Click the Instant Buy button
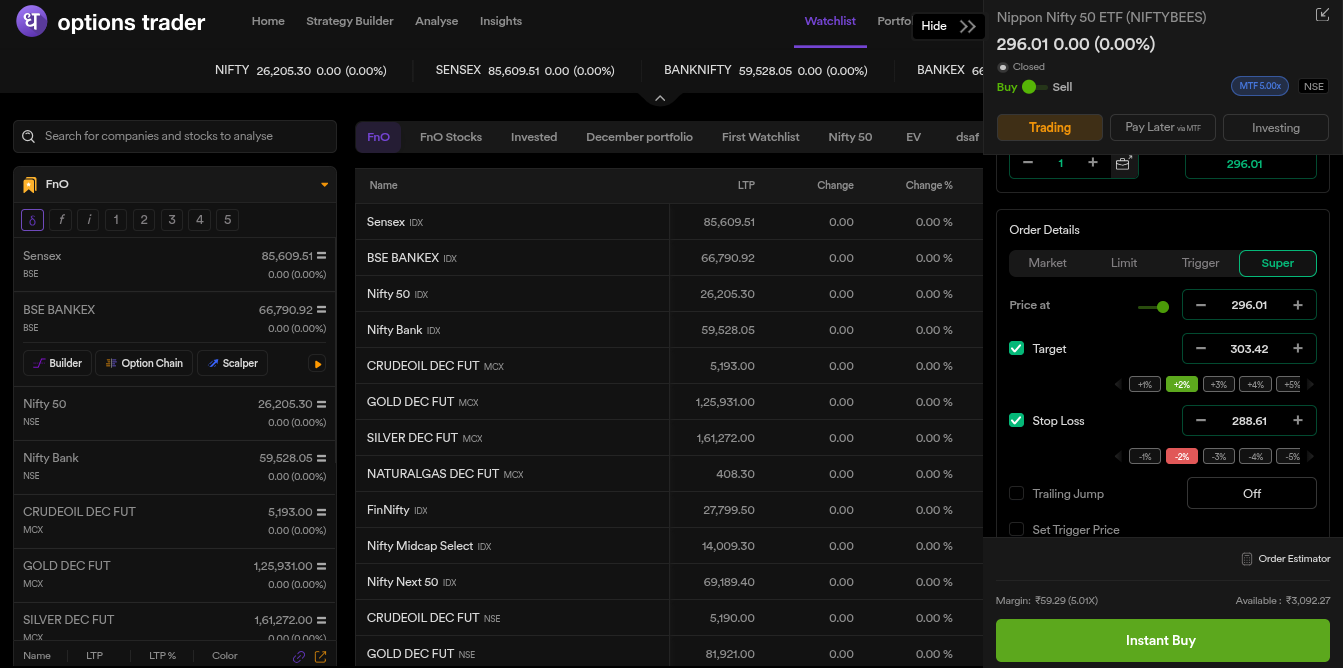 pyautogui.click(x=1162, y=640)
